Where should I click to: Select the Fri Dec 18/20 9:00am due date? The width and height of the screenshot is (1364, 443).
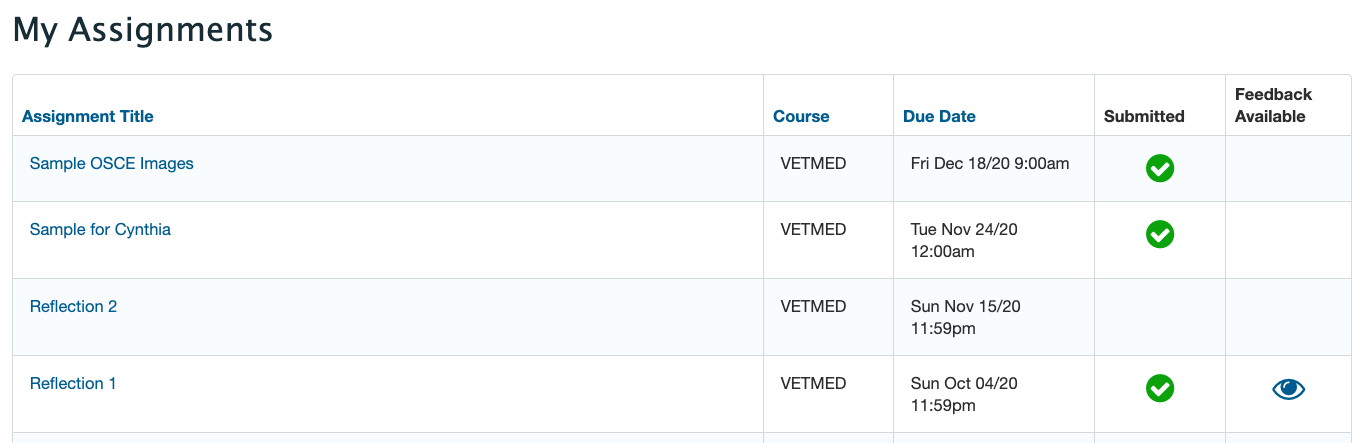pos(990,163)
